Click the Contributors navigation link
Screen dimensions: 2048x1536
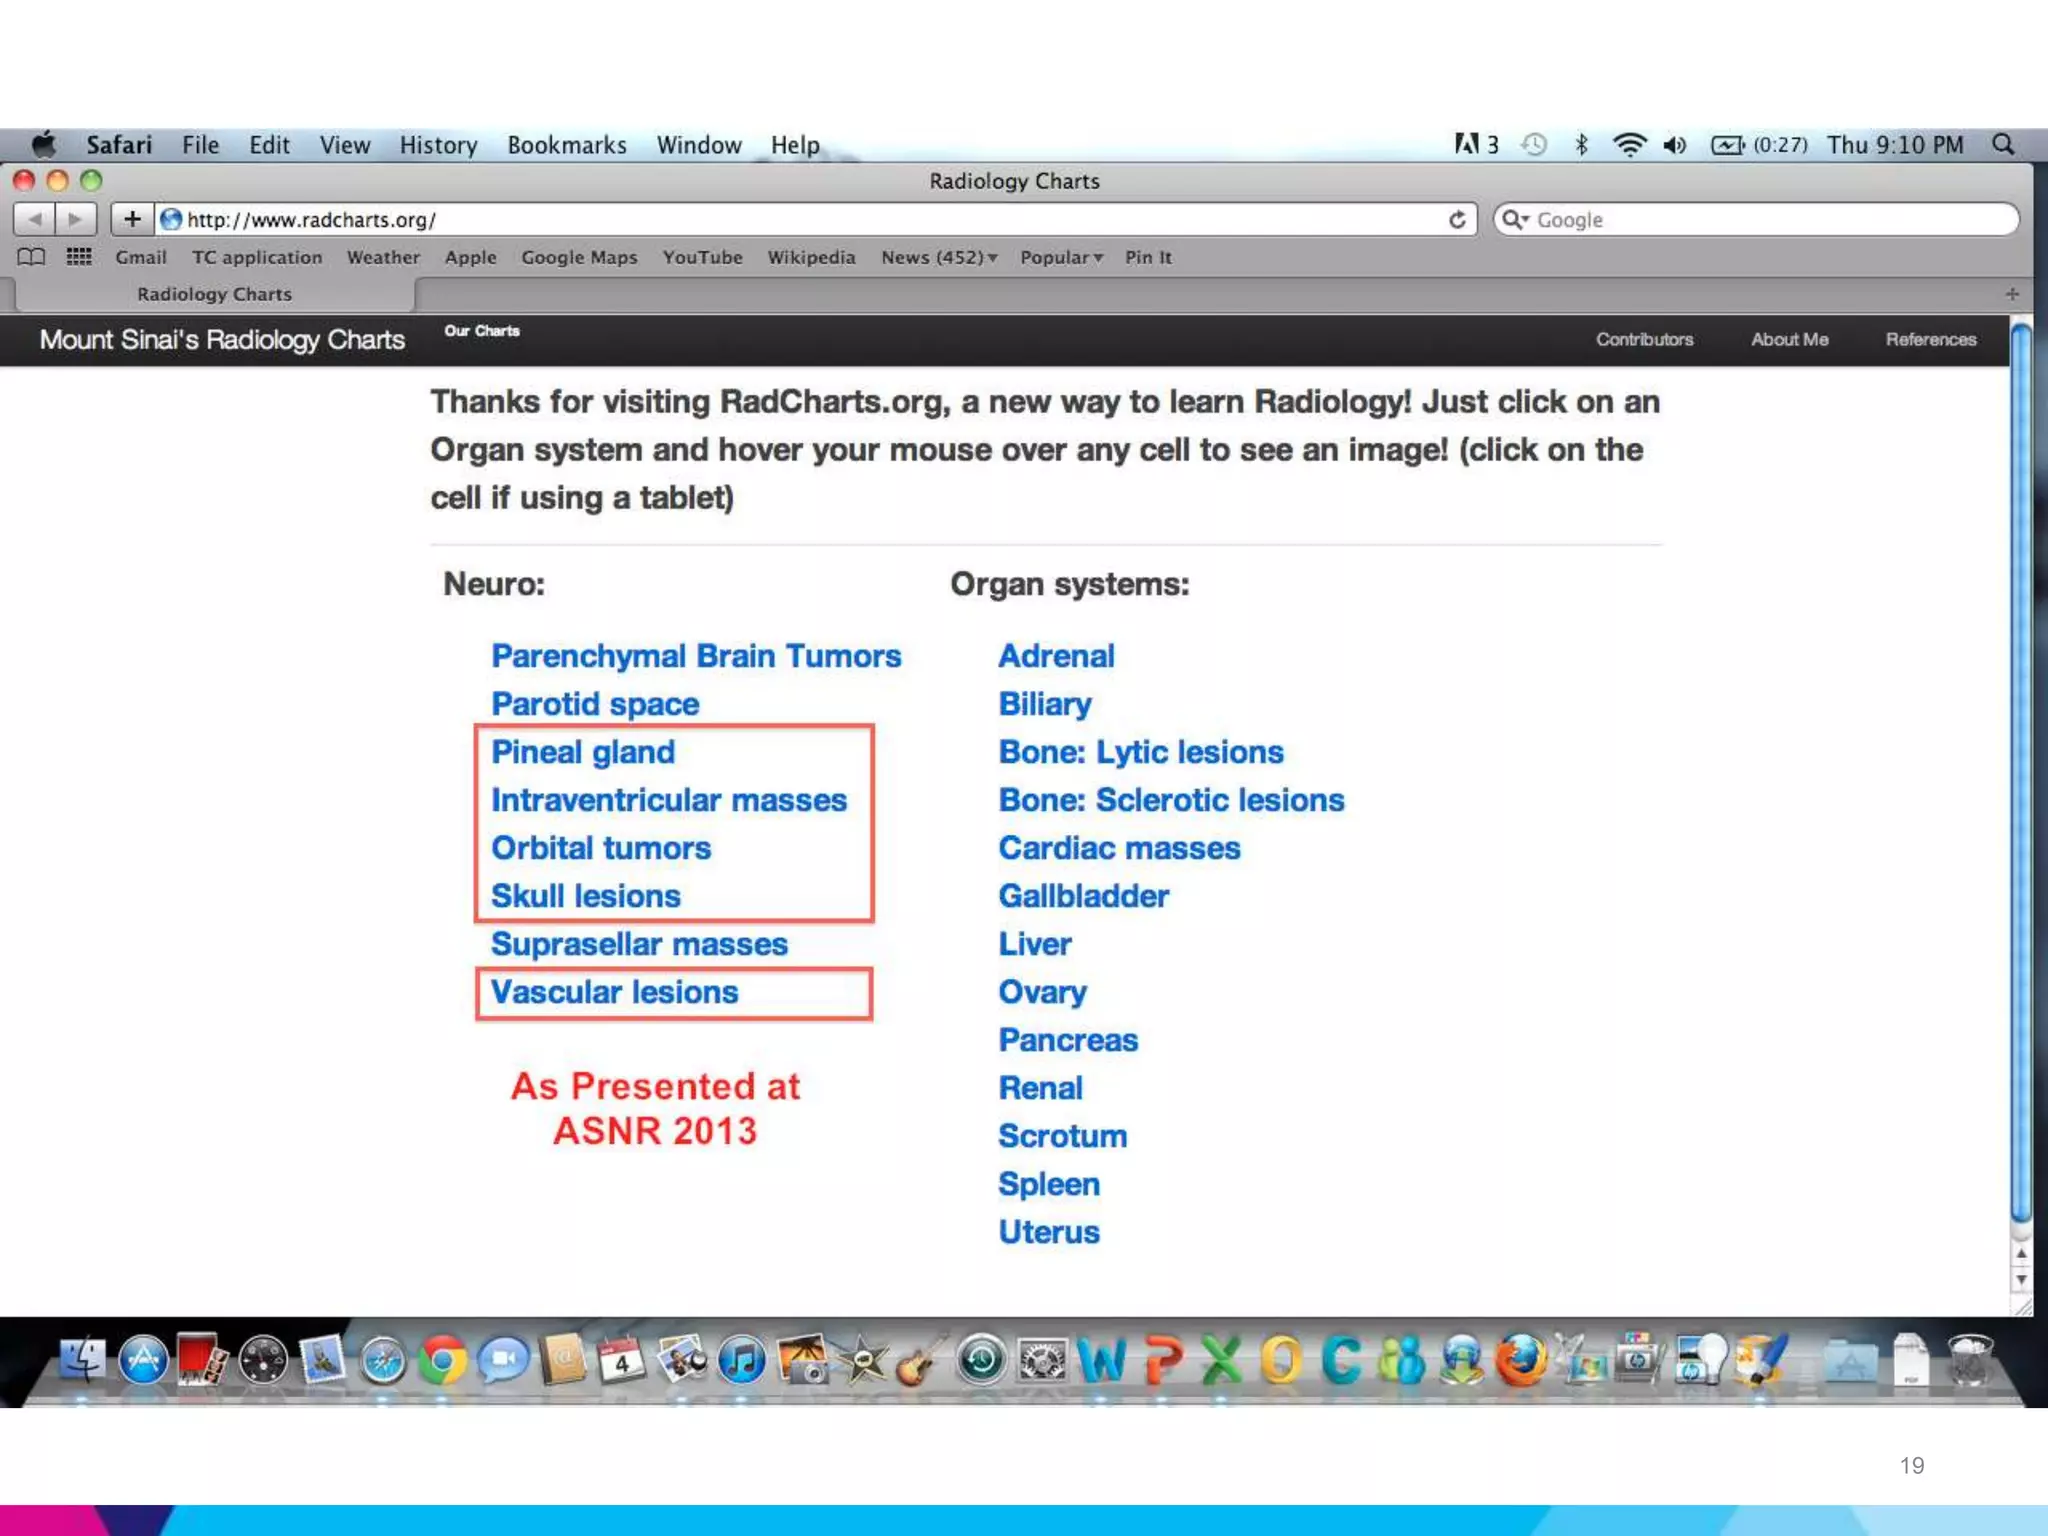coord(1644,340)
